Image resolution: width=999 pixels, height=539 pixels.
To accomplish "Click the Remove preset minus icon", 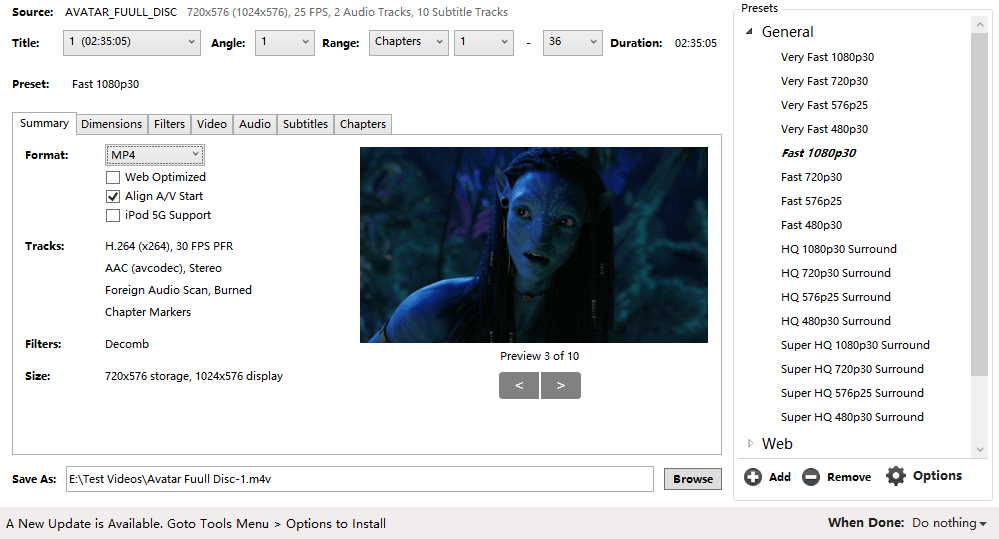I will point(810,477).
